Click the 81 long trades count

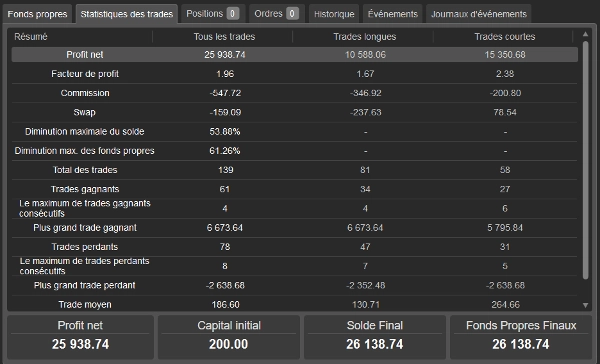365,170
